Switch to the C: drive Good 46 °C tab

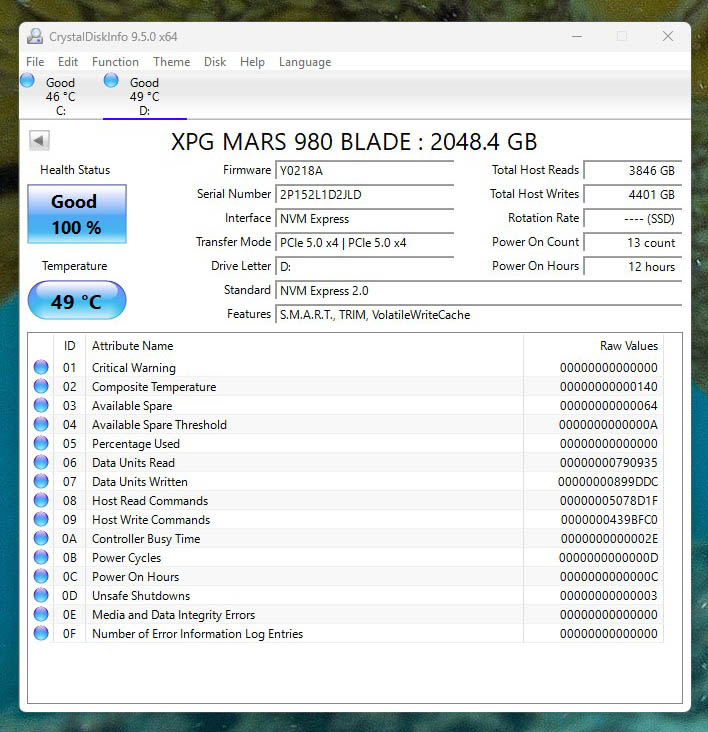[x=61, y=96]
